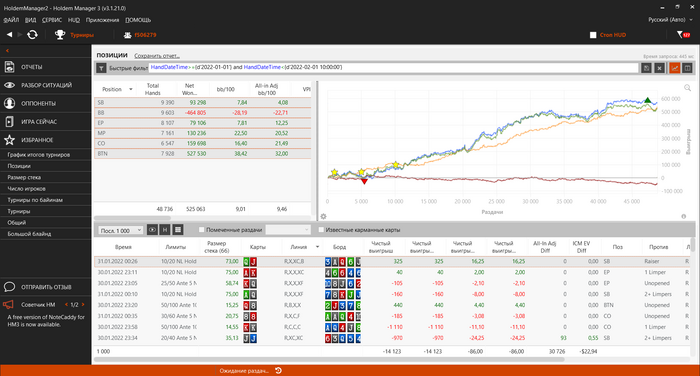Refresh the report data
The width and height of the screenshot is (700, 376).
(x=32, y=34)
